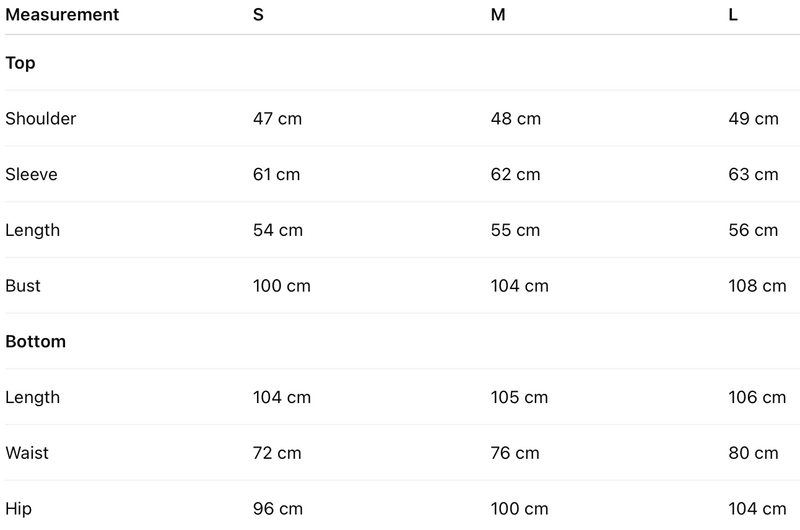This screenshot has width=800, height=530.
Task: Click the 105 cm bottom length value
Action: pyautogui.click(x=519, y=397)
